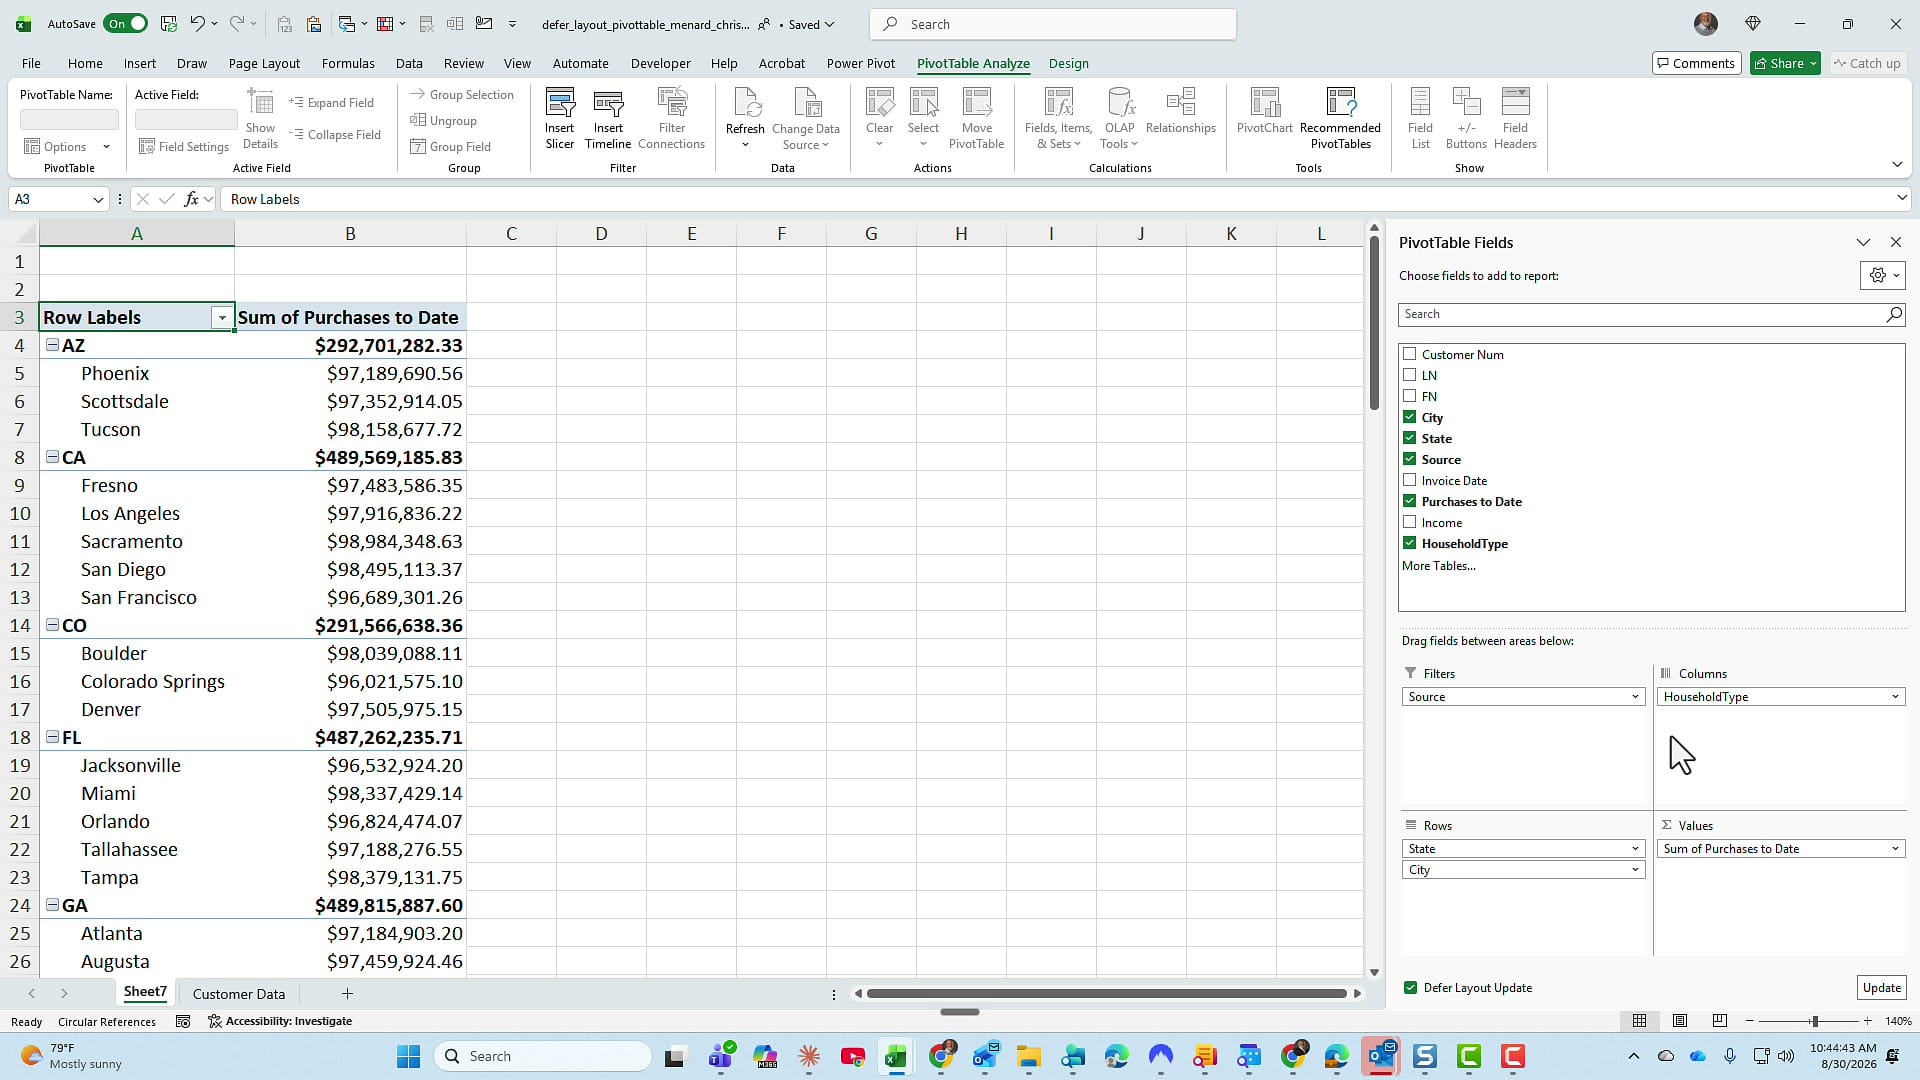Open Change Data Source

tap(806, 118)
